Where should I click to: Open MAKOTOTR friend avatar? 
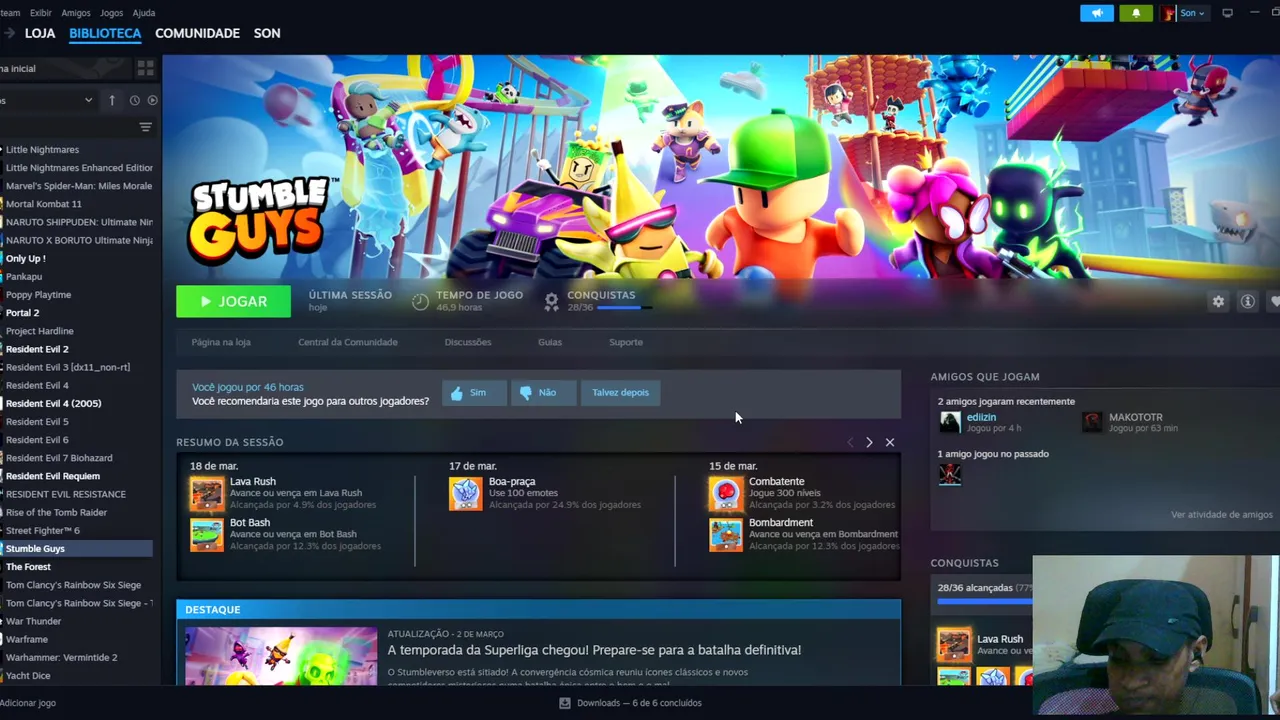1092,422
